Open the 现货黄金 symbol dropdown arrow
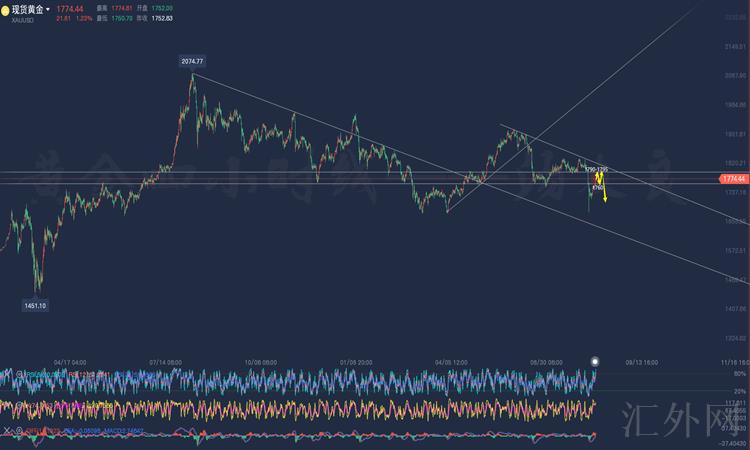This screenshot has width=750, height=450. [x=48, y=10]
